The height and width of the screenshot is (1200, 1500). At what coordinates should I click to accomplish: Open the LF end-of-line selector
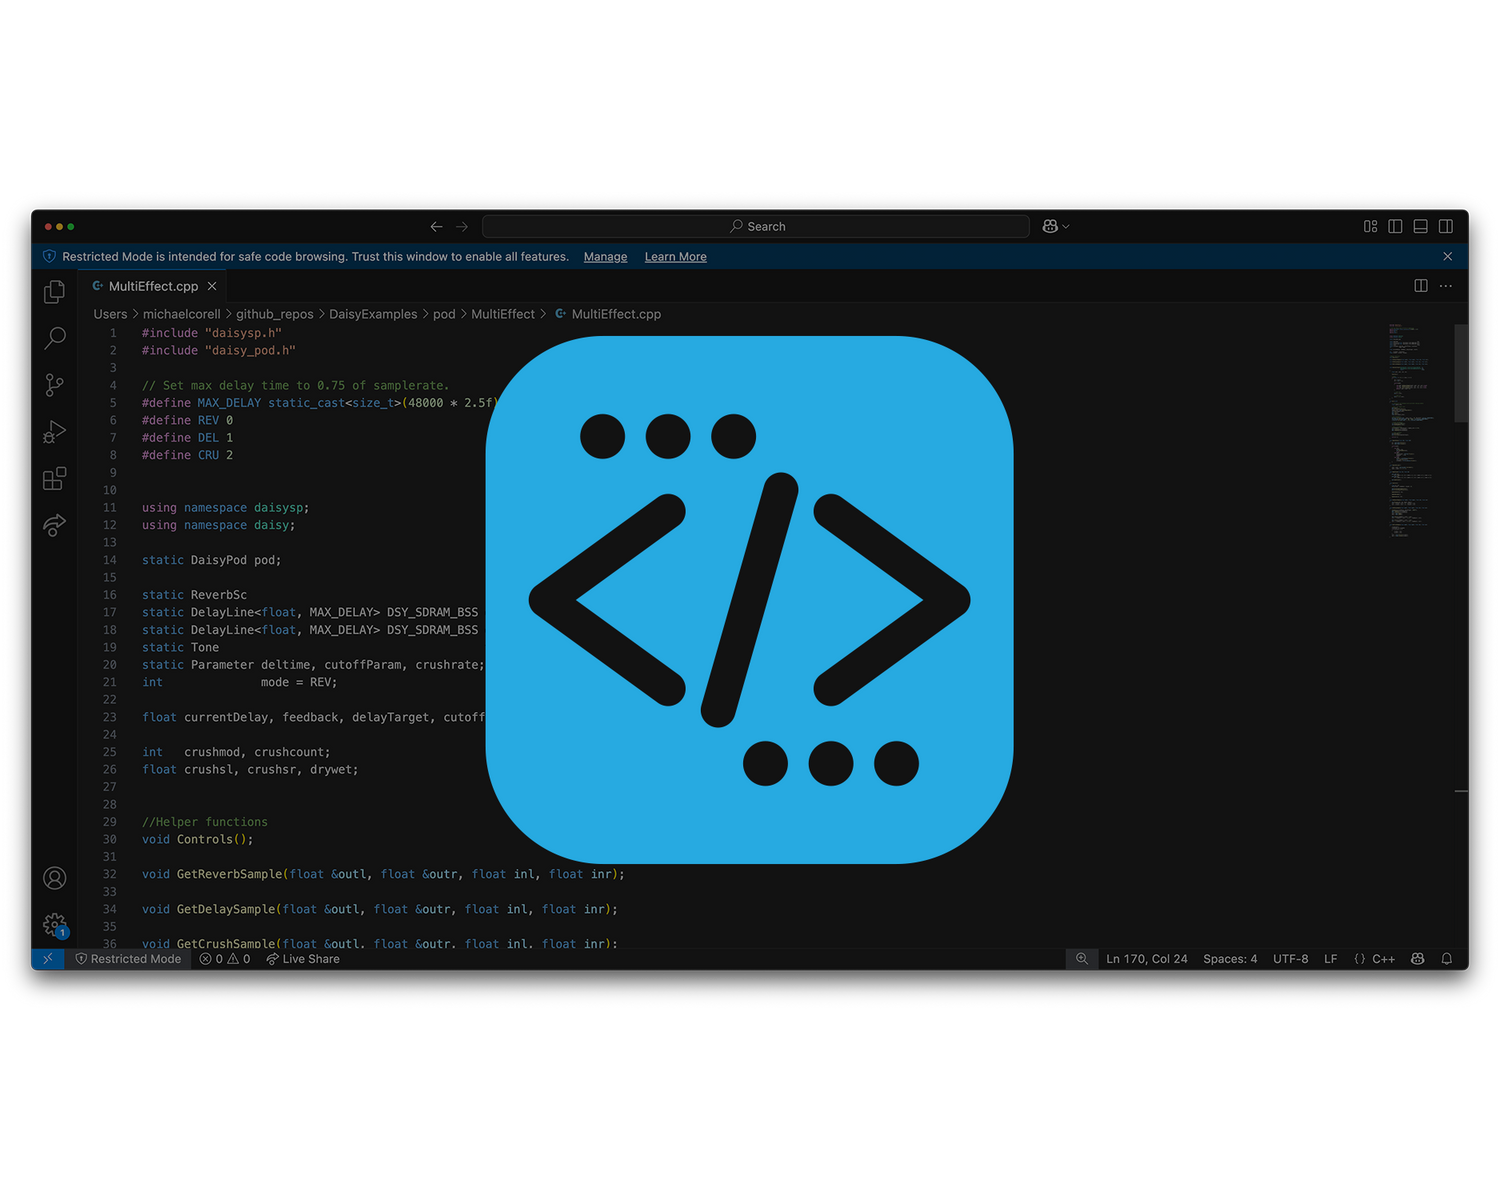[1331, 959]
